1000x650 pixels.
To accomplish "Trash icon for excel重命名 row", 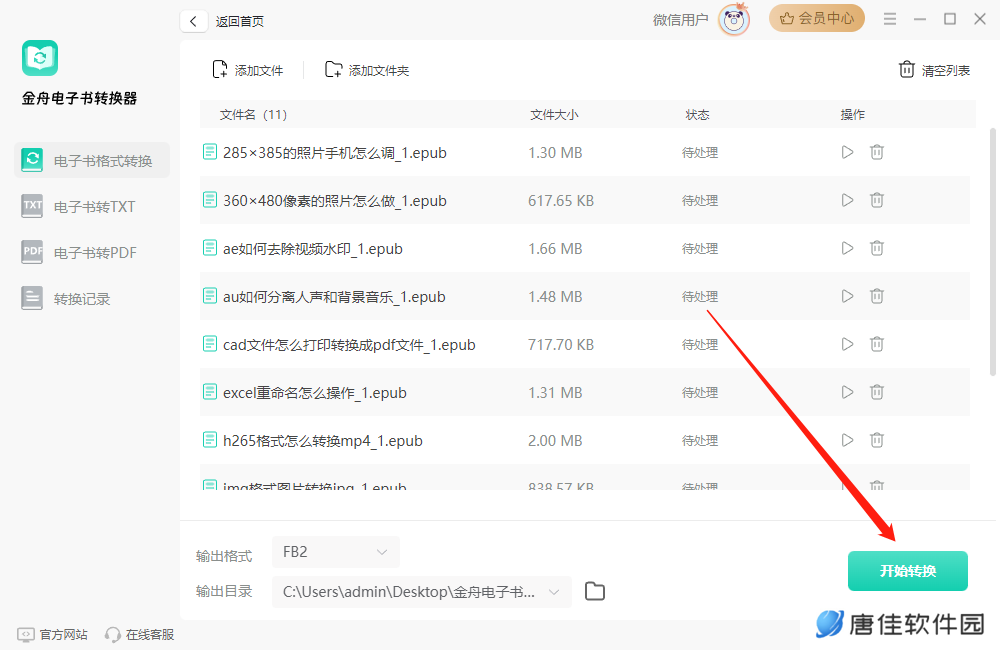I will [877, 392].
